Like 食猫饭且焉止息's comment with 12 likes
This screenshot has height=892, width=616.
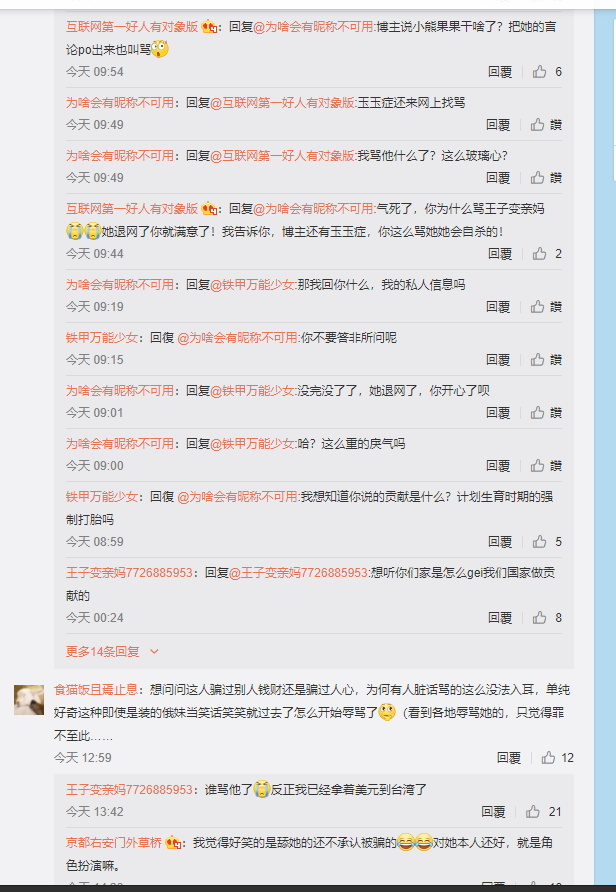pyautogui.click(x=557, y=758)
